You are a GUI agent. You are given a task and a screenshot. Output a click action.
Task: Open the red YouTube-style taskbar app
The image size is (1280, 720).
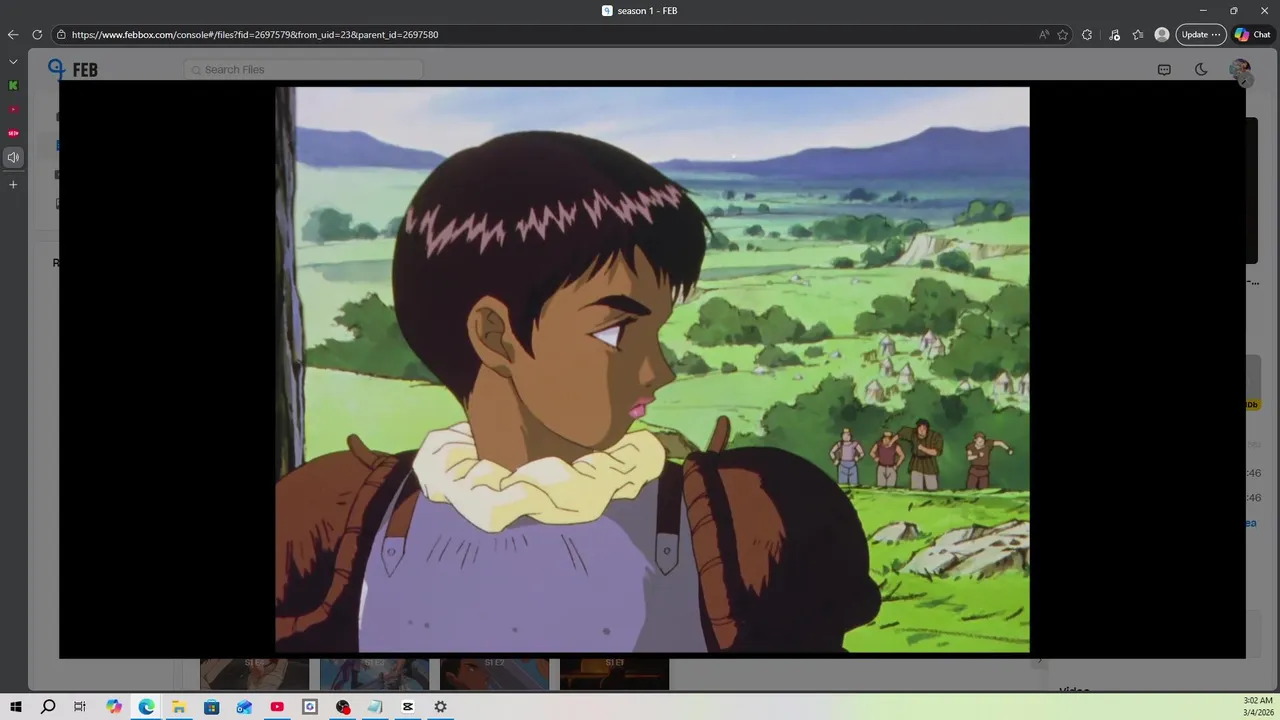click(277, 707)
